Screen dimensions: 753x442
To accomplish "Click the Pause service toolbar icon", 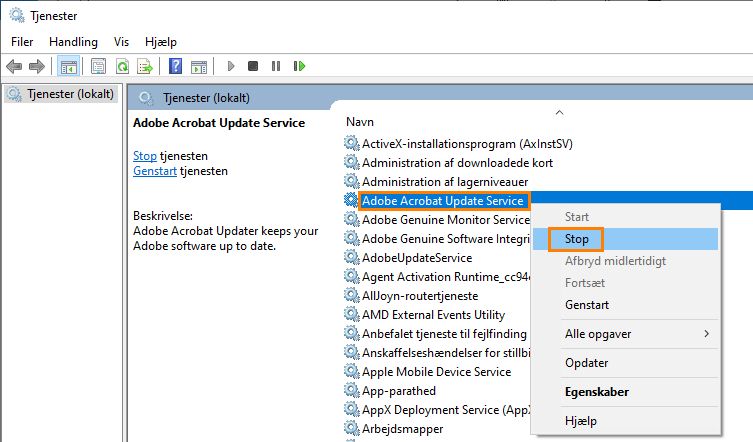I will (276, 66).
